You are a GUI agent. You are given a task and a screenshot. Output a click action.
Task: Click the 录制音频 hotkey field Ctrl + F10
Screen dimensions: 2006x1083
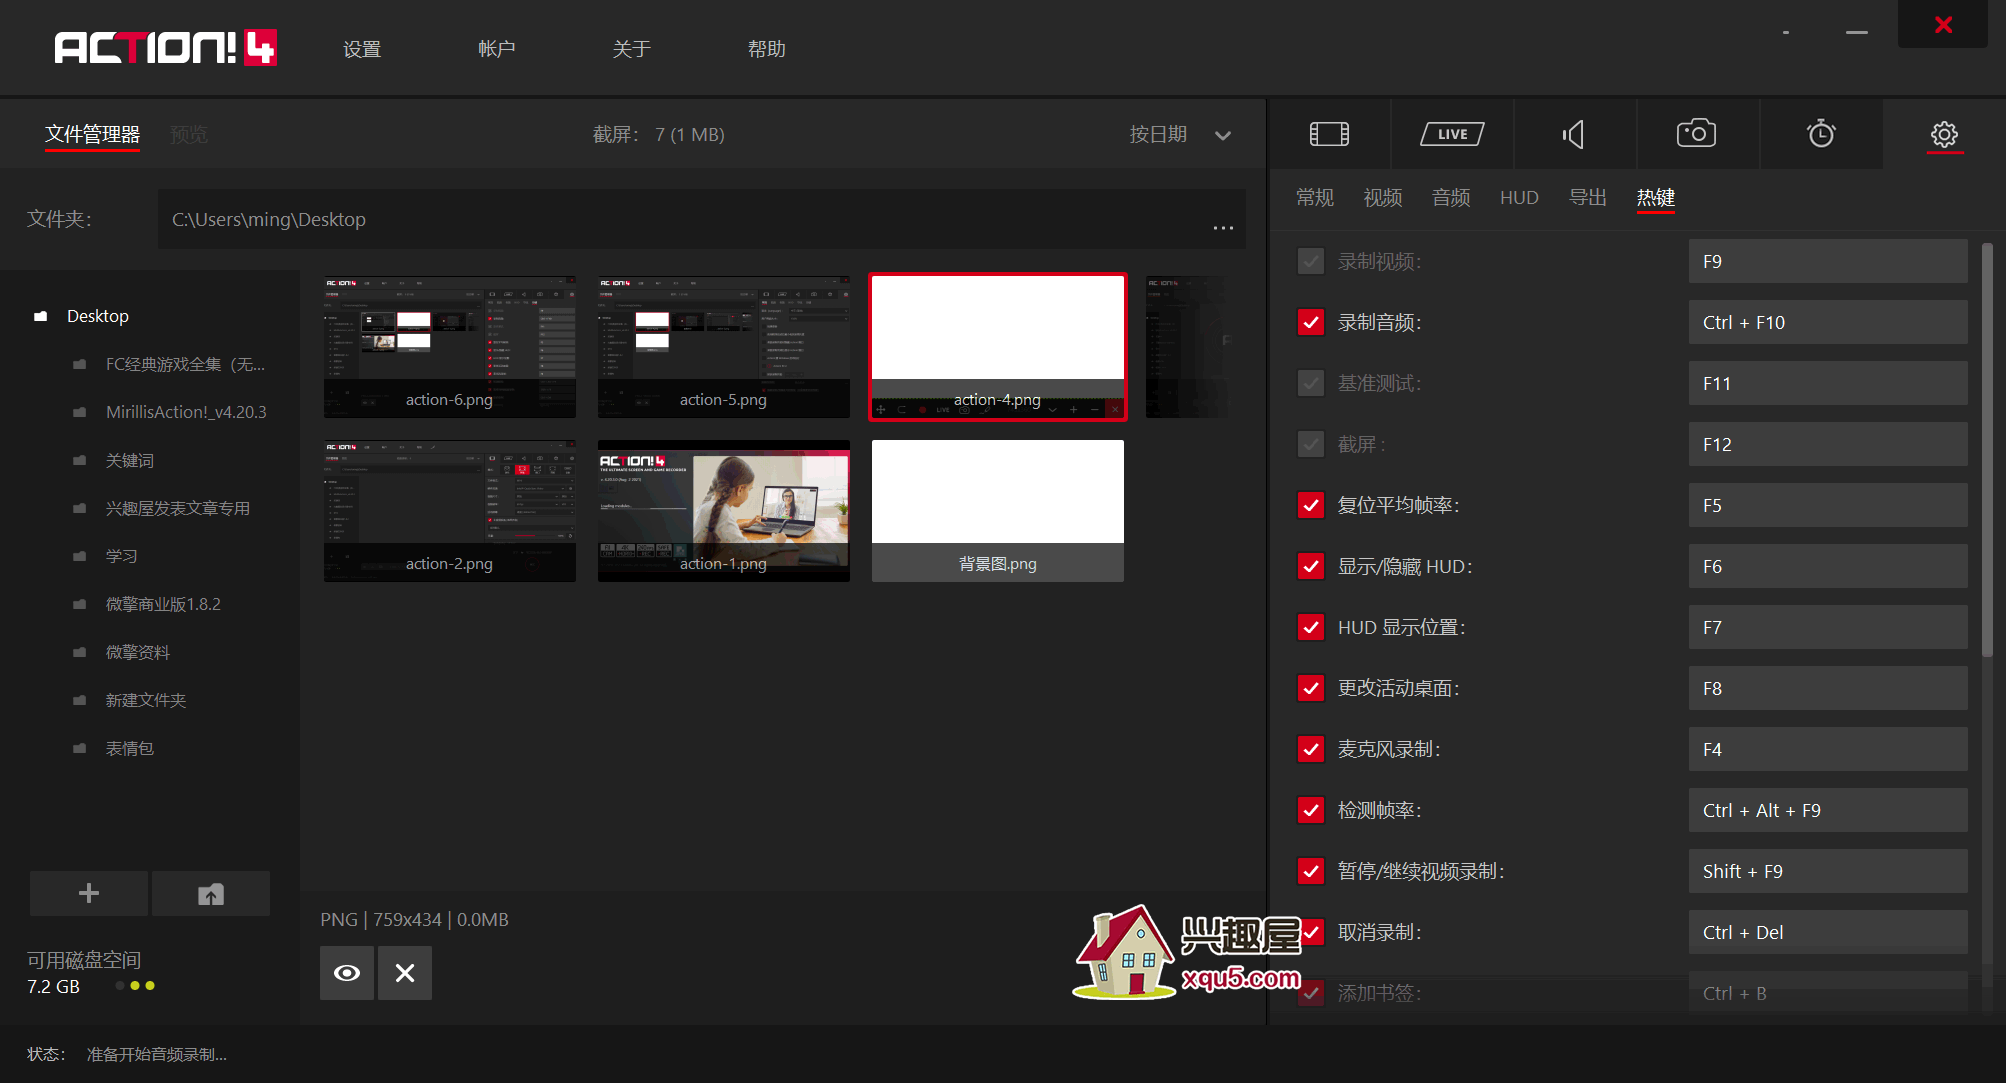1828,322
